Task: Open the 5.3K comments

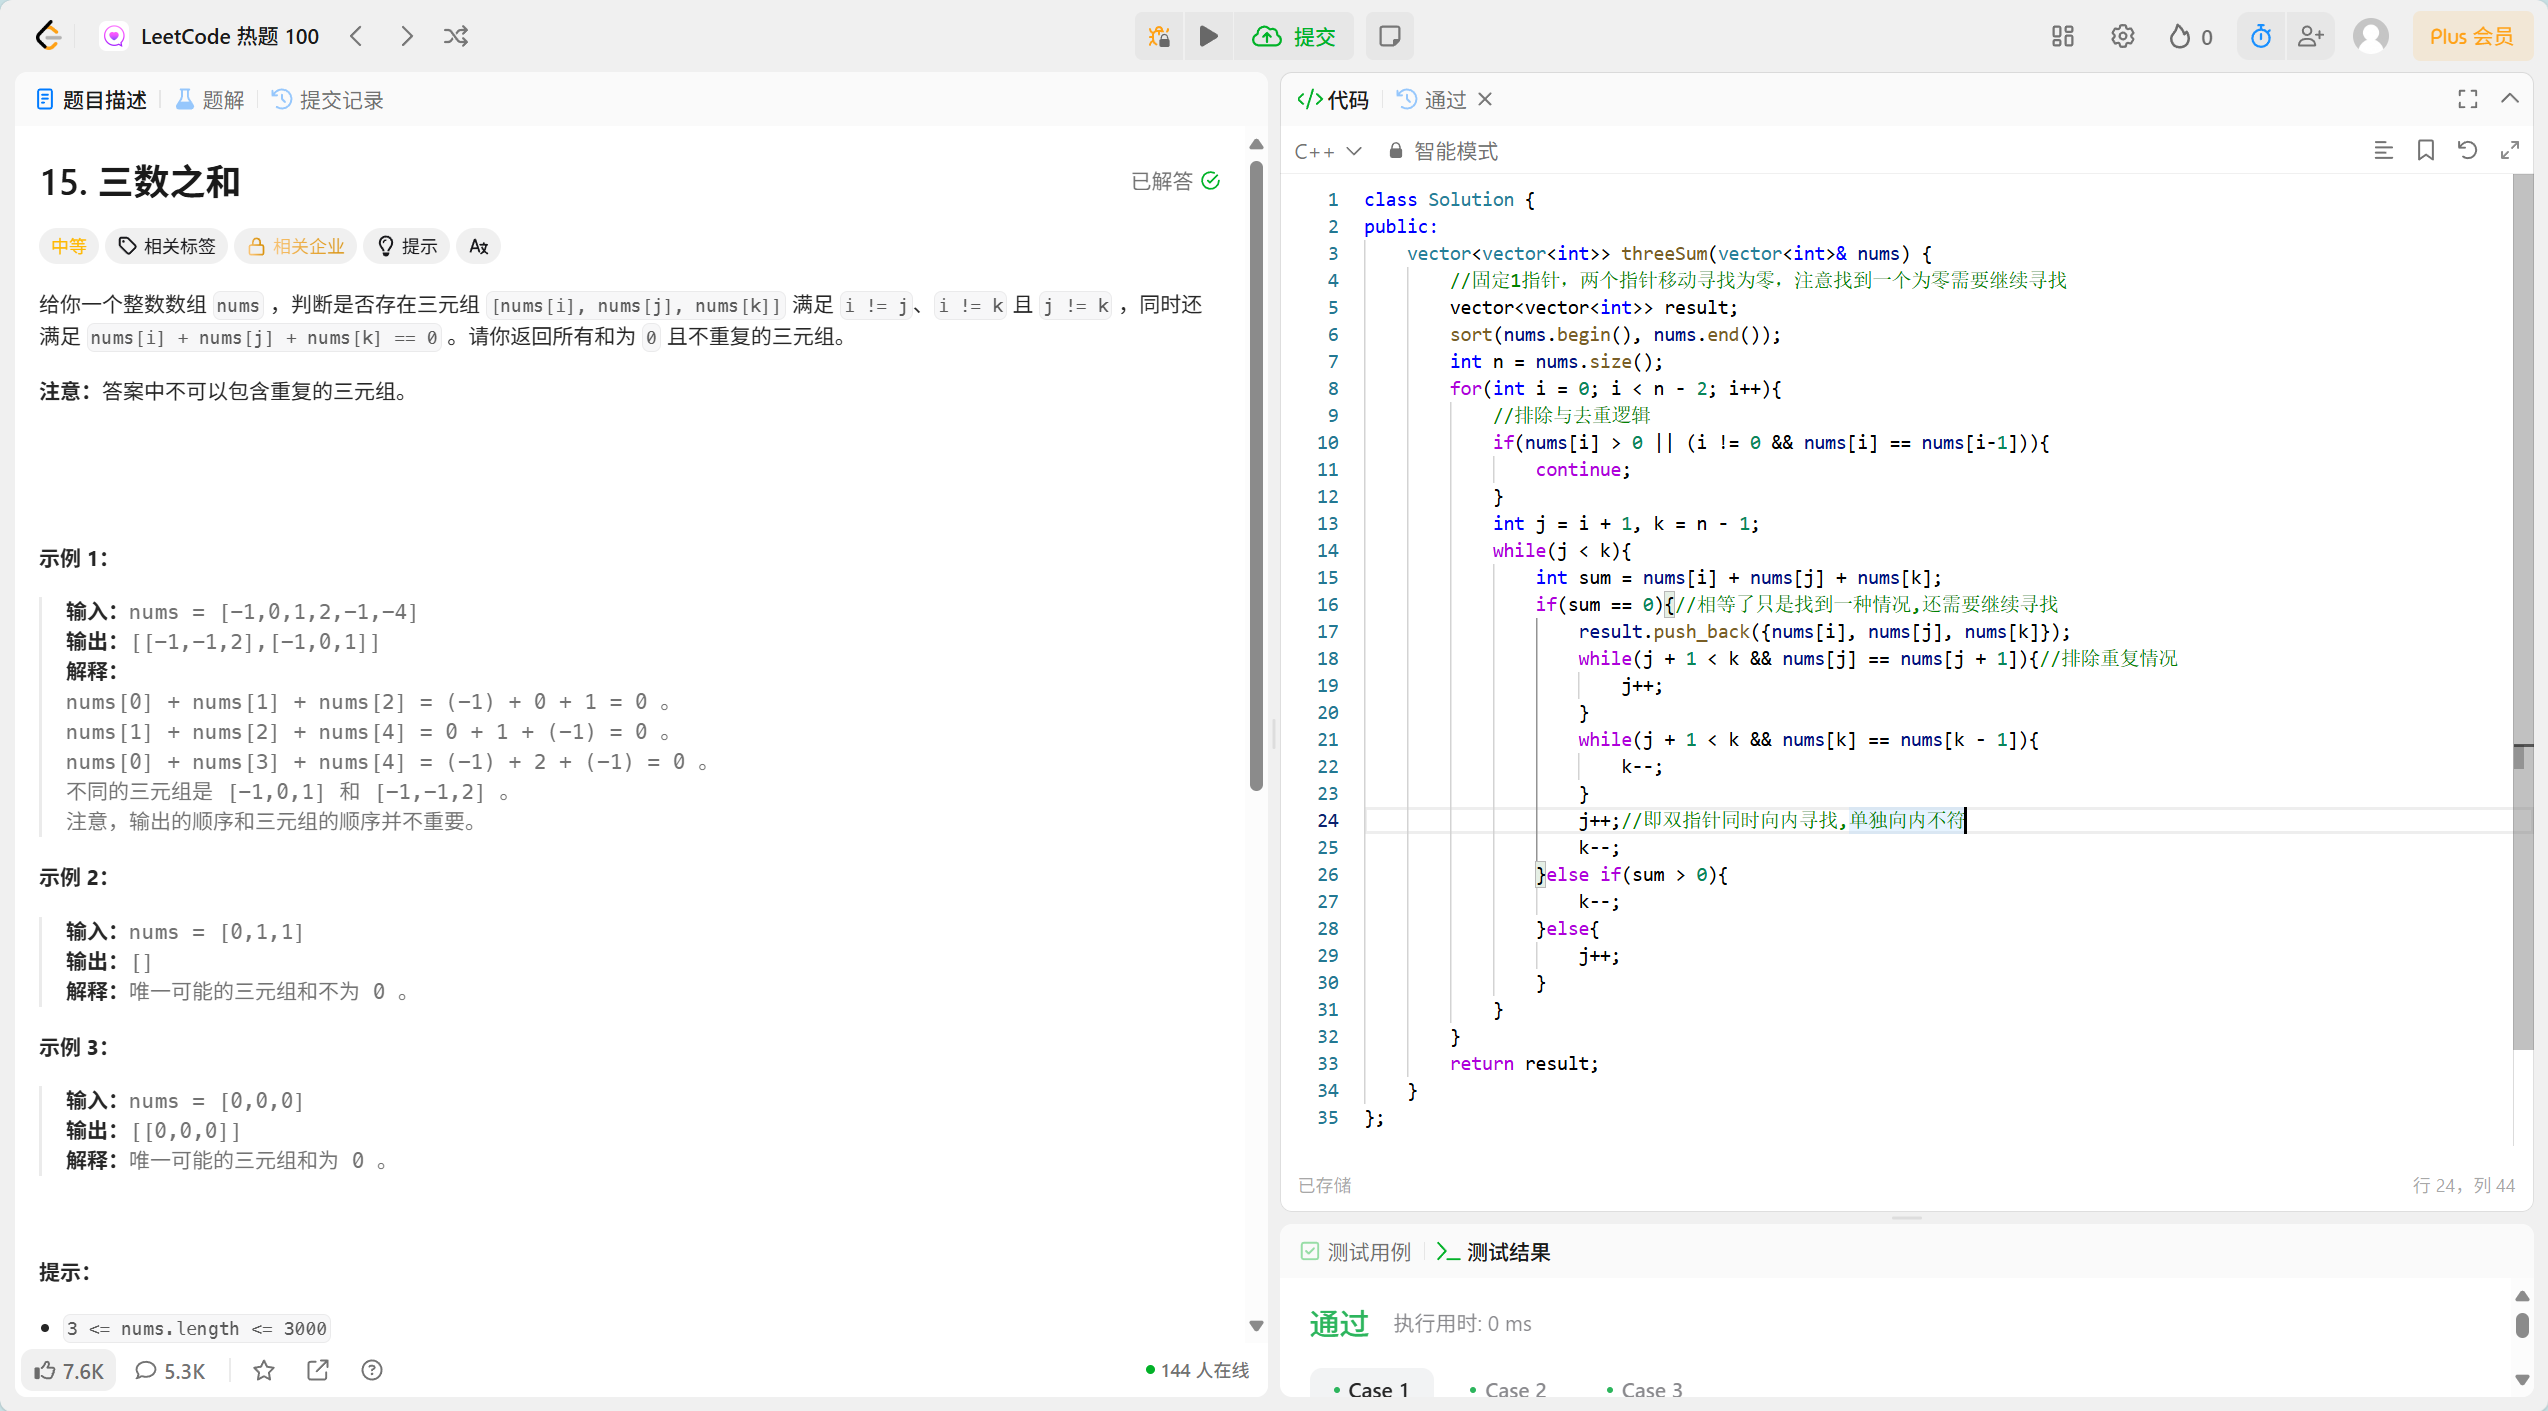Action: pos(170,1370)
